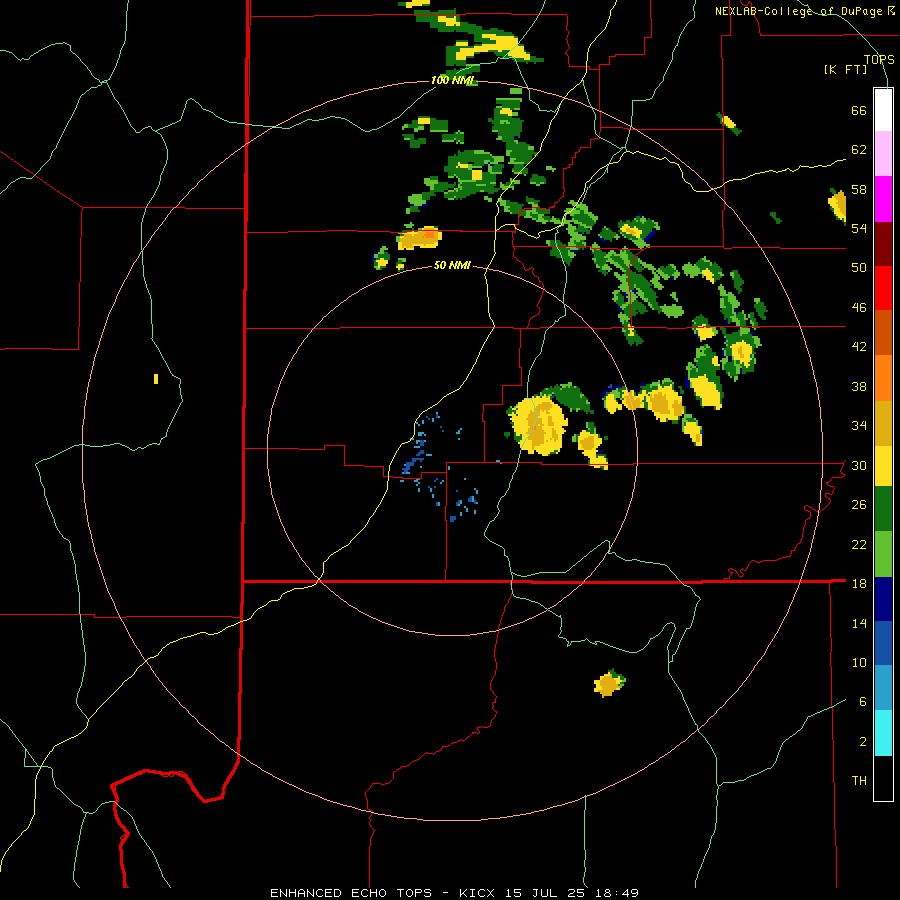Click the 62 legend value

point(859,150)
